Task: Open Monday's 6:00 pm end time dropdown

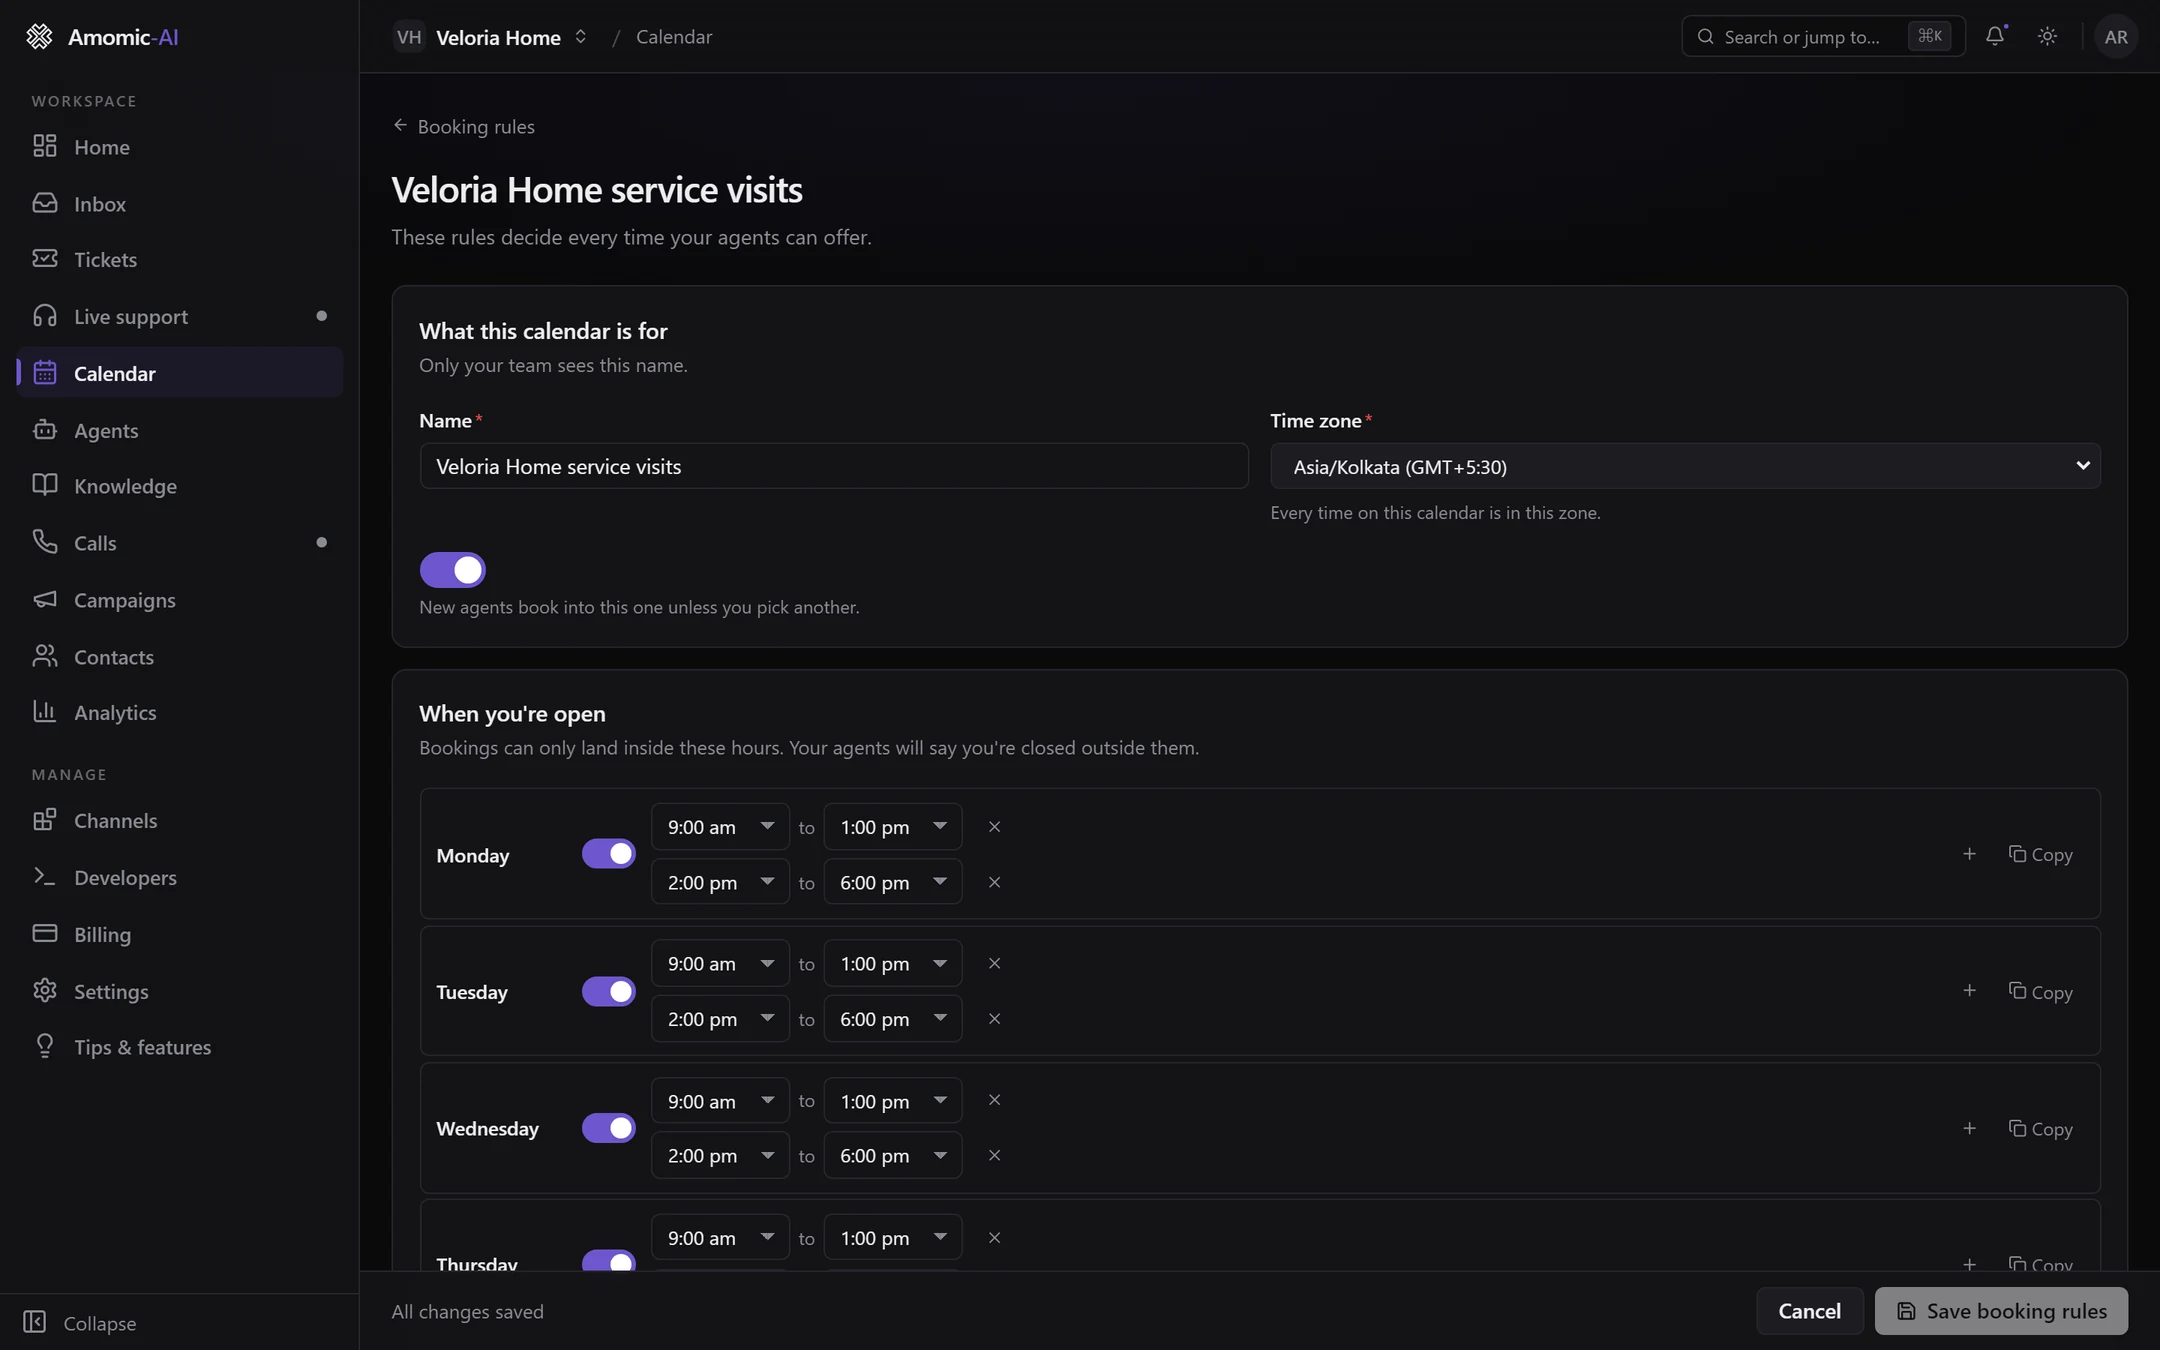Action: [x=892, y=882]
